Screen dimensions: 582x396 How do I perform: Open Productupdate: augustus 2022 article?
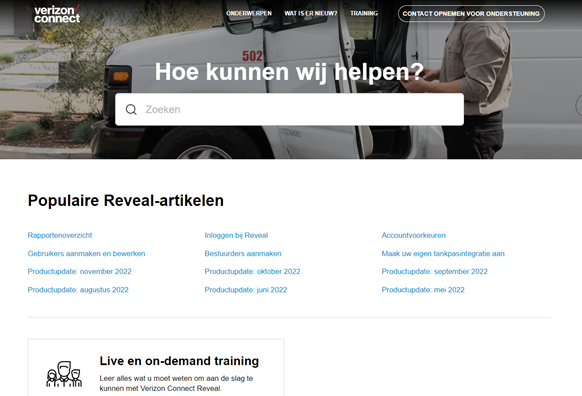point(78,290)
